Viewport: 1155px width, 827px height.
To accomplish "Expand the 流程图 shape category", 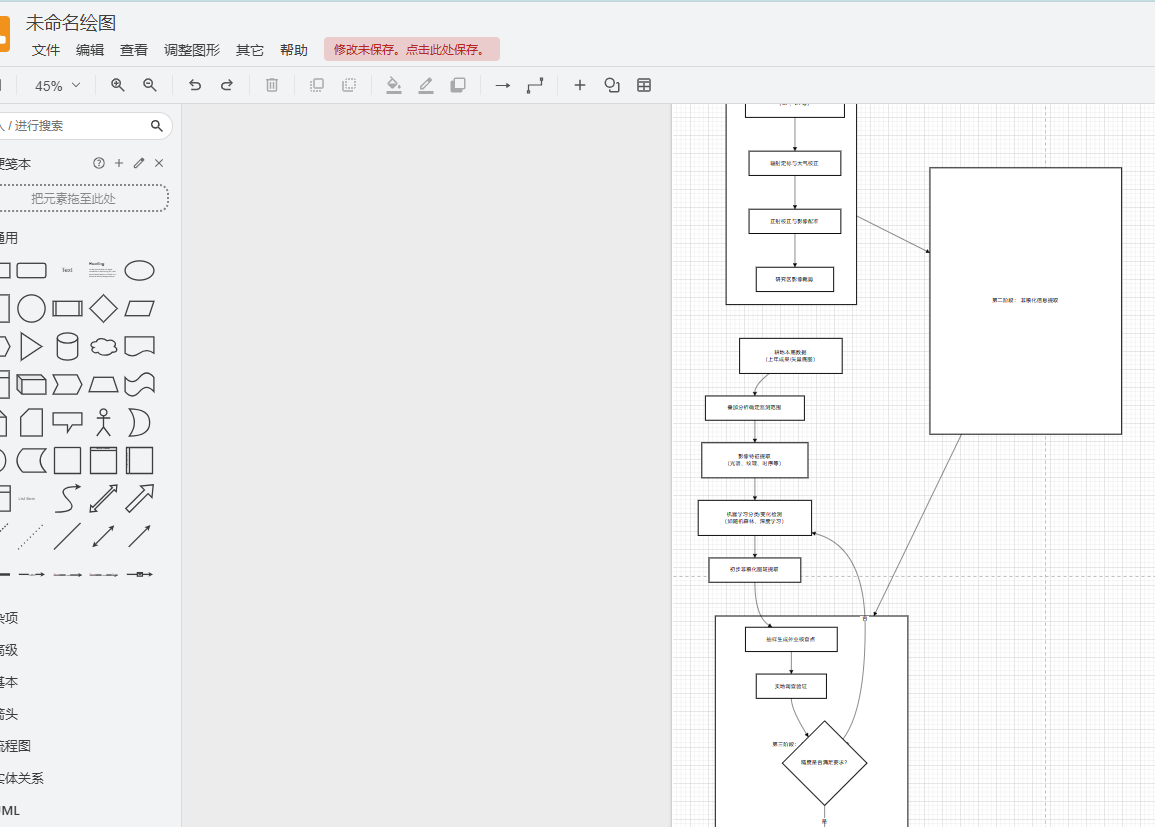I will 15,746.
